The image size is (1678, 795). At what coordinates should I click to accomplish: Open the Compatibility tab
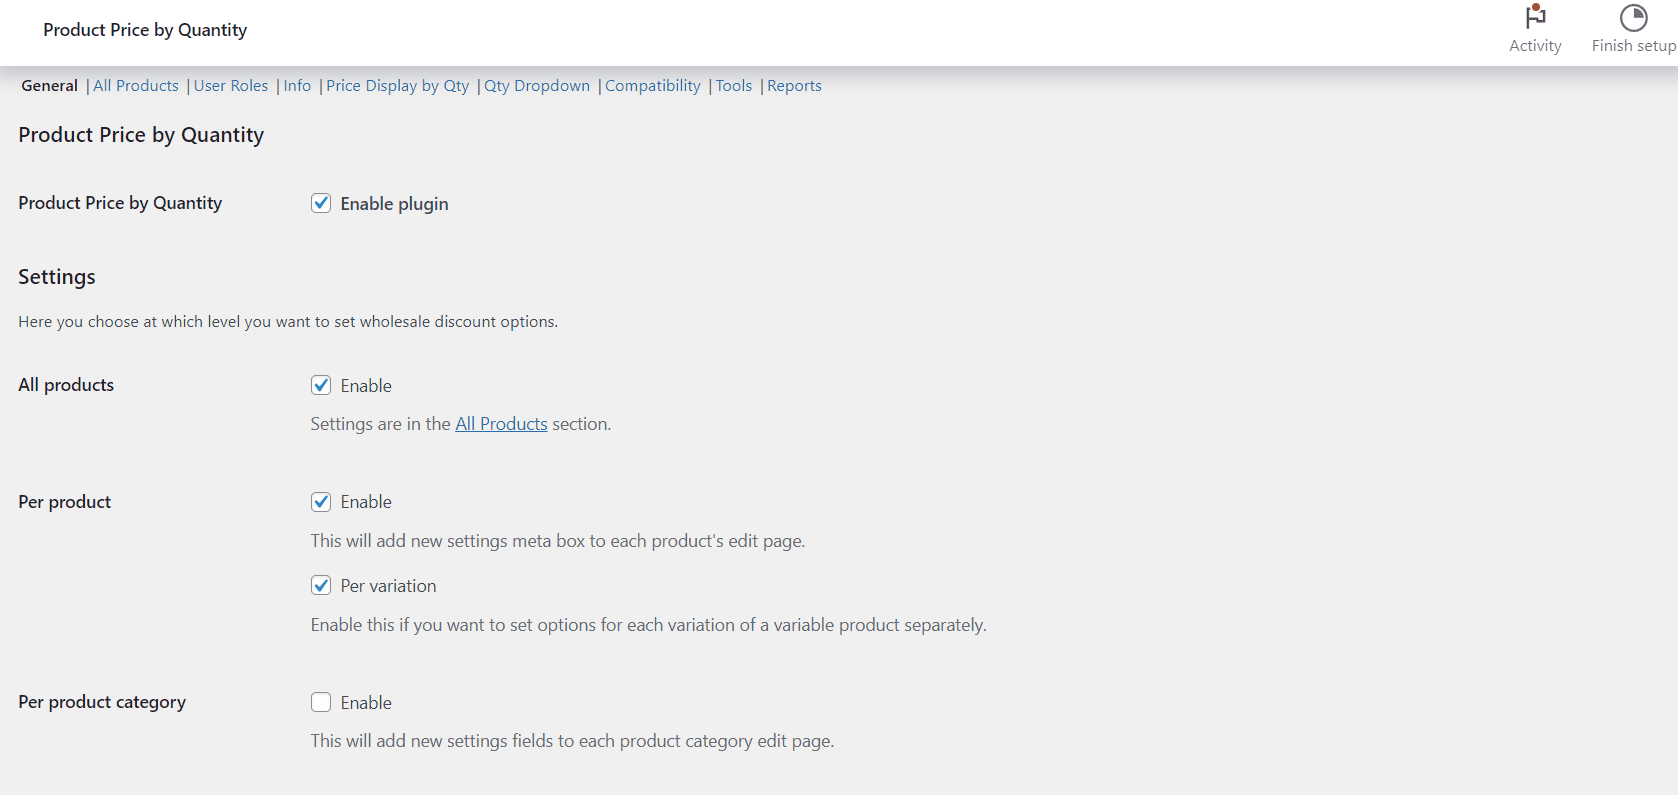pyautogui.click(x=653, y=86)
